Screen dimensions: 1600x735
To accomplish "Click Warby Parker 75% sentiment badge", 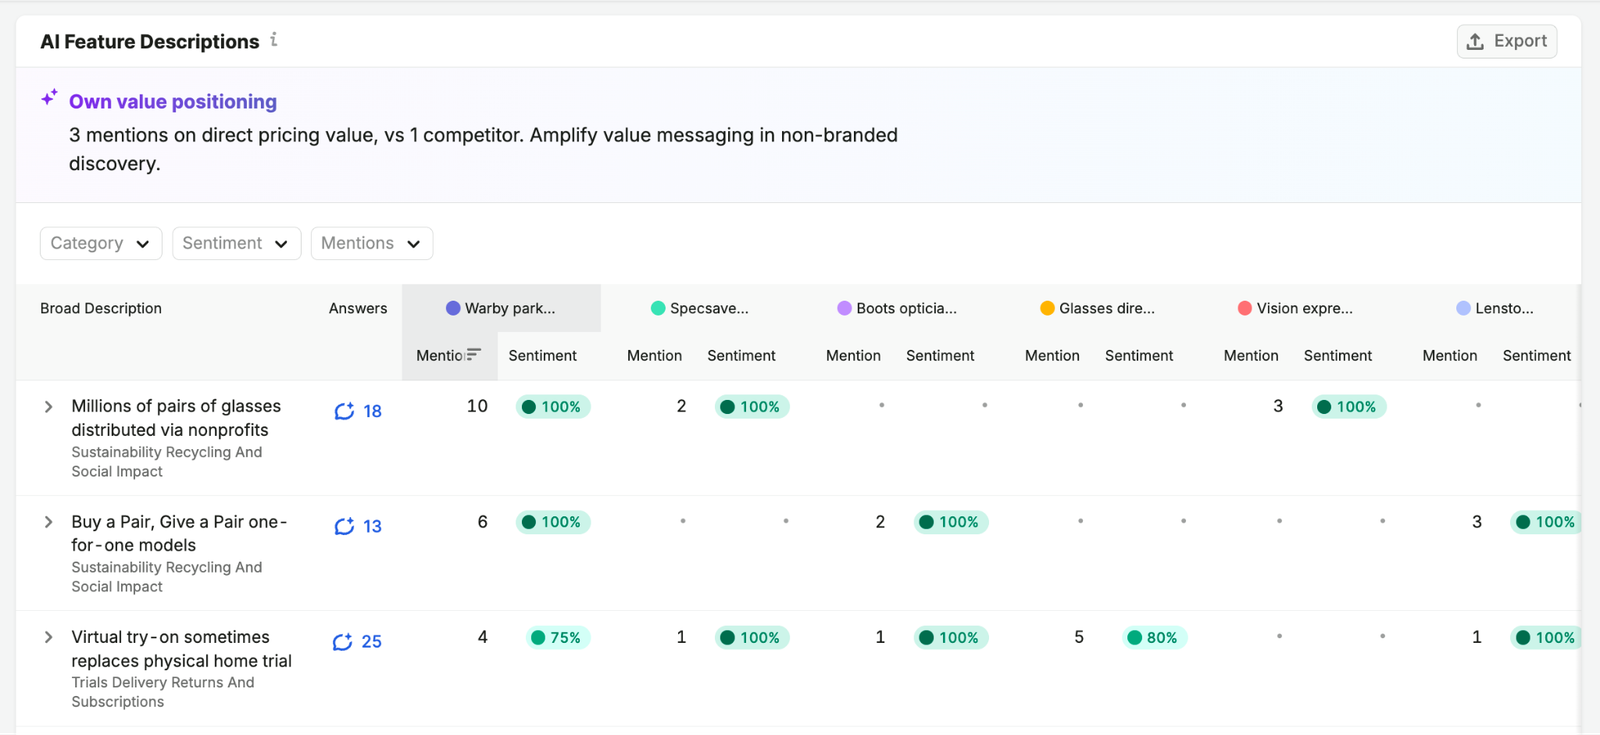I will (x=558, y=638).
